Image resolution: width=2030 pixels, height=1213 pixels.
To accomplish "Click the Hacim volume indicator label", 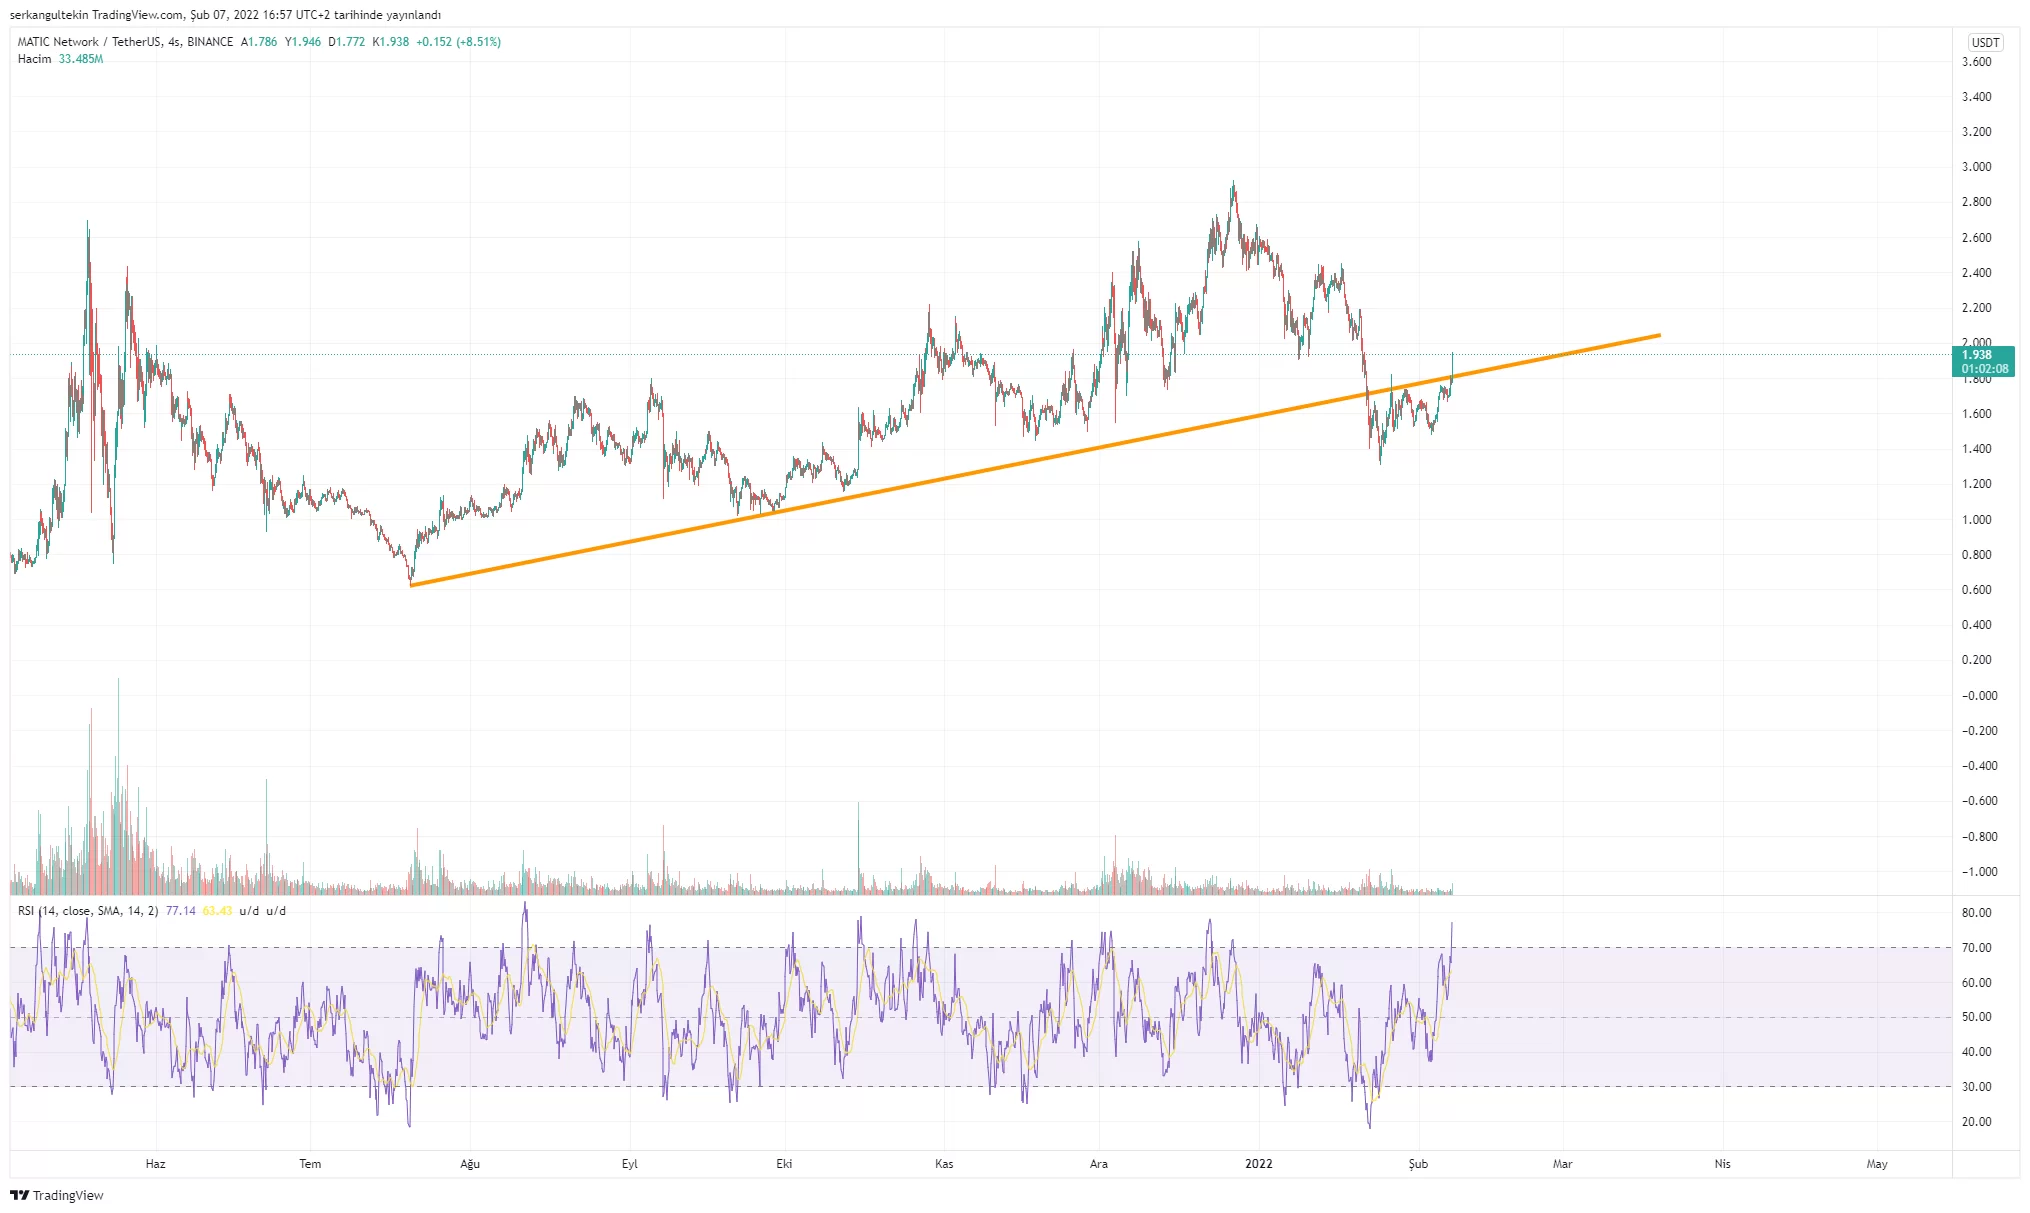I will click(x=34, y=59).
